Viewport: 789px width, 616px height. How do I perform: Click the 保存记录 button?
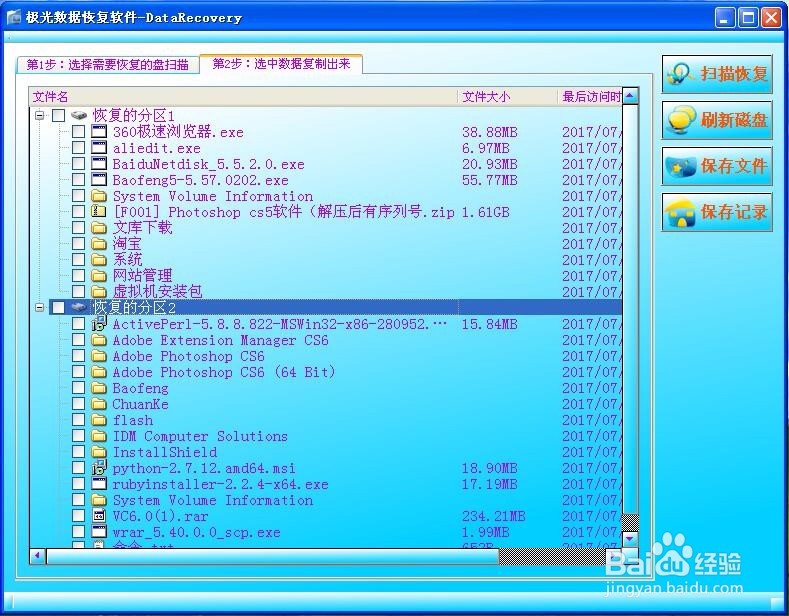pyautogui.click(x=717, y=212)
